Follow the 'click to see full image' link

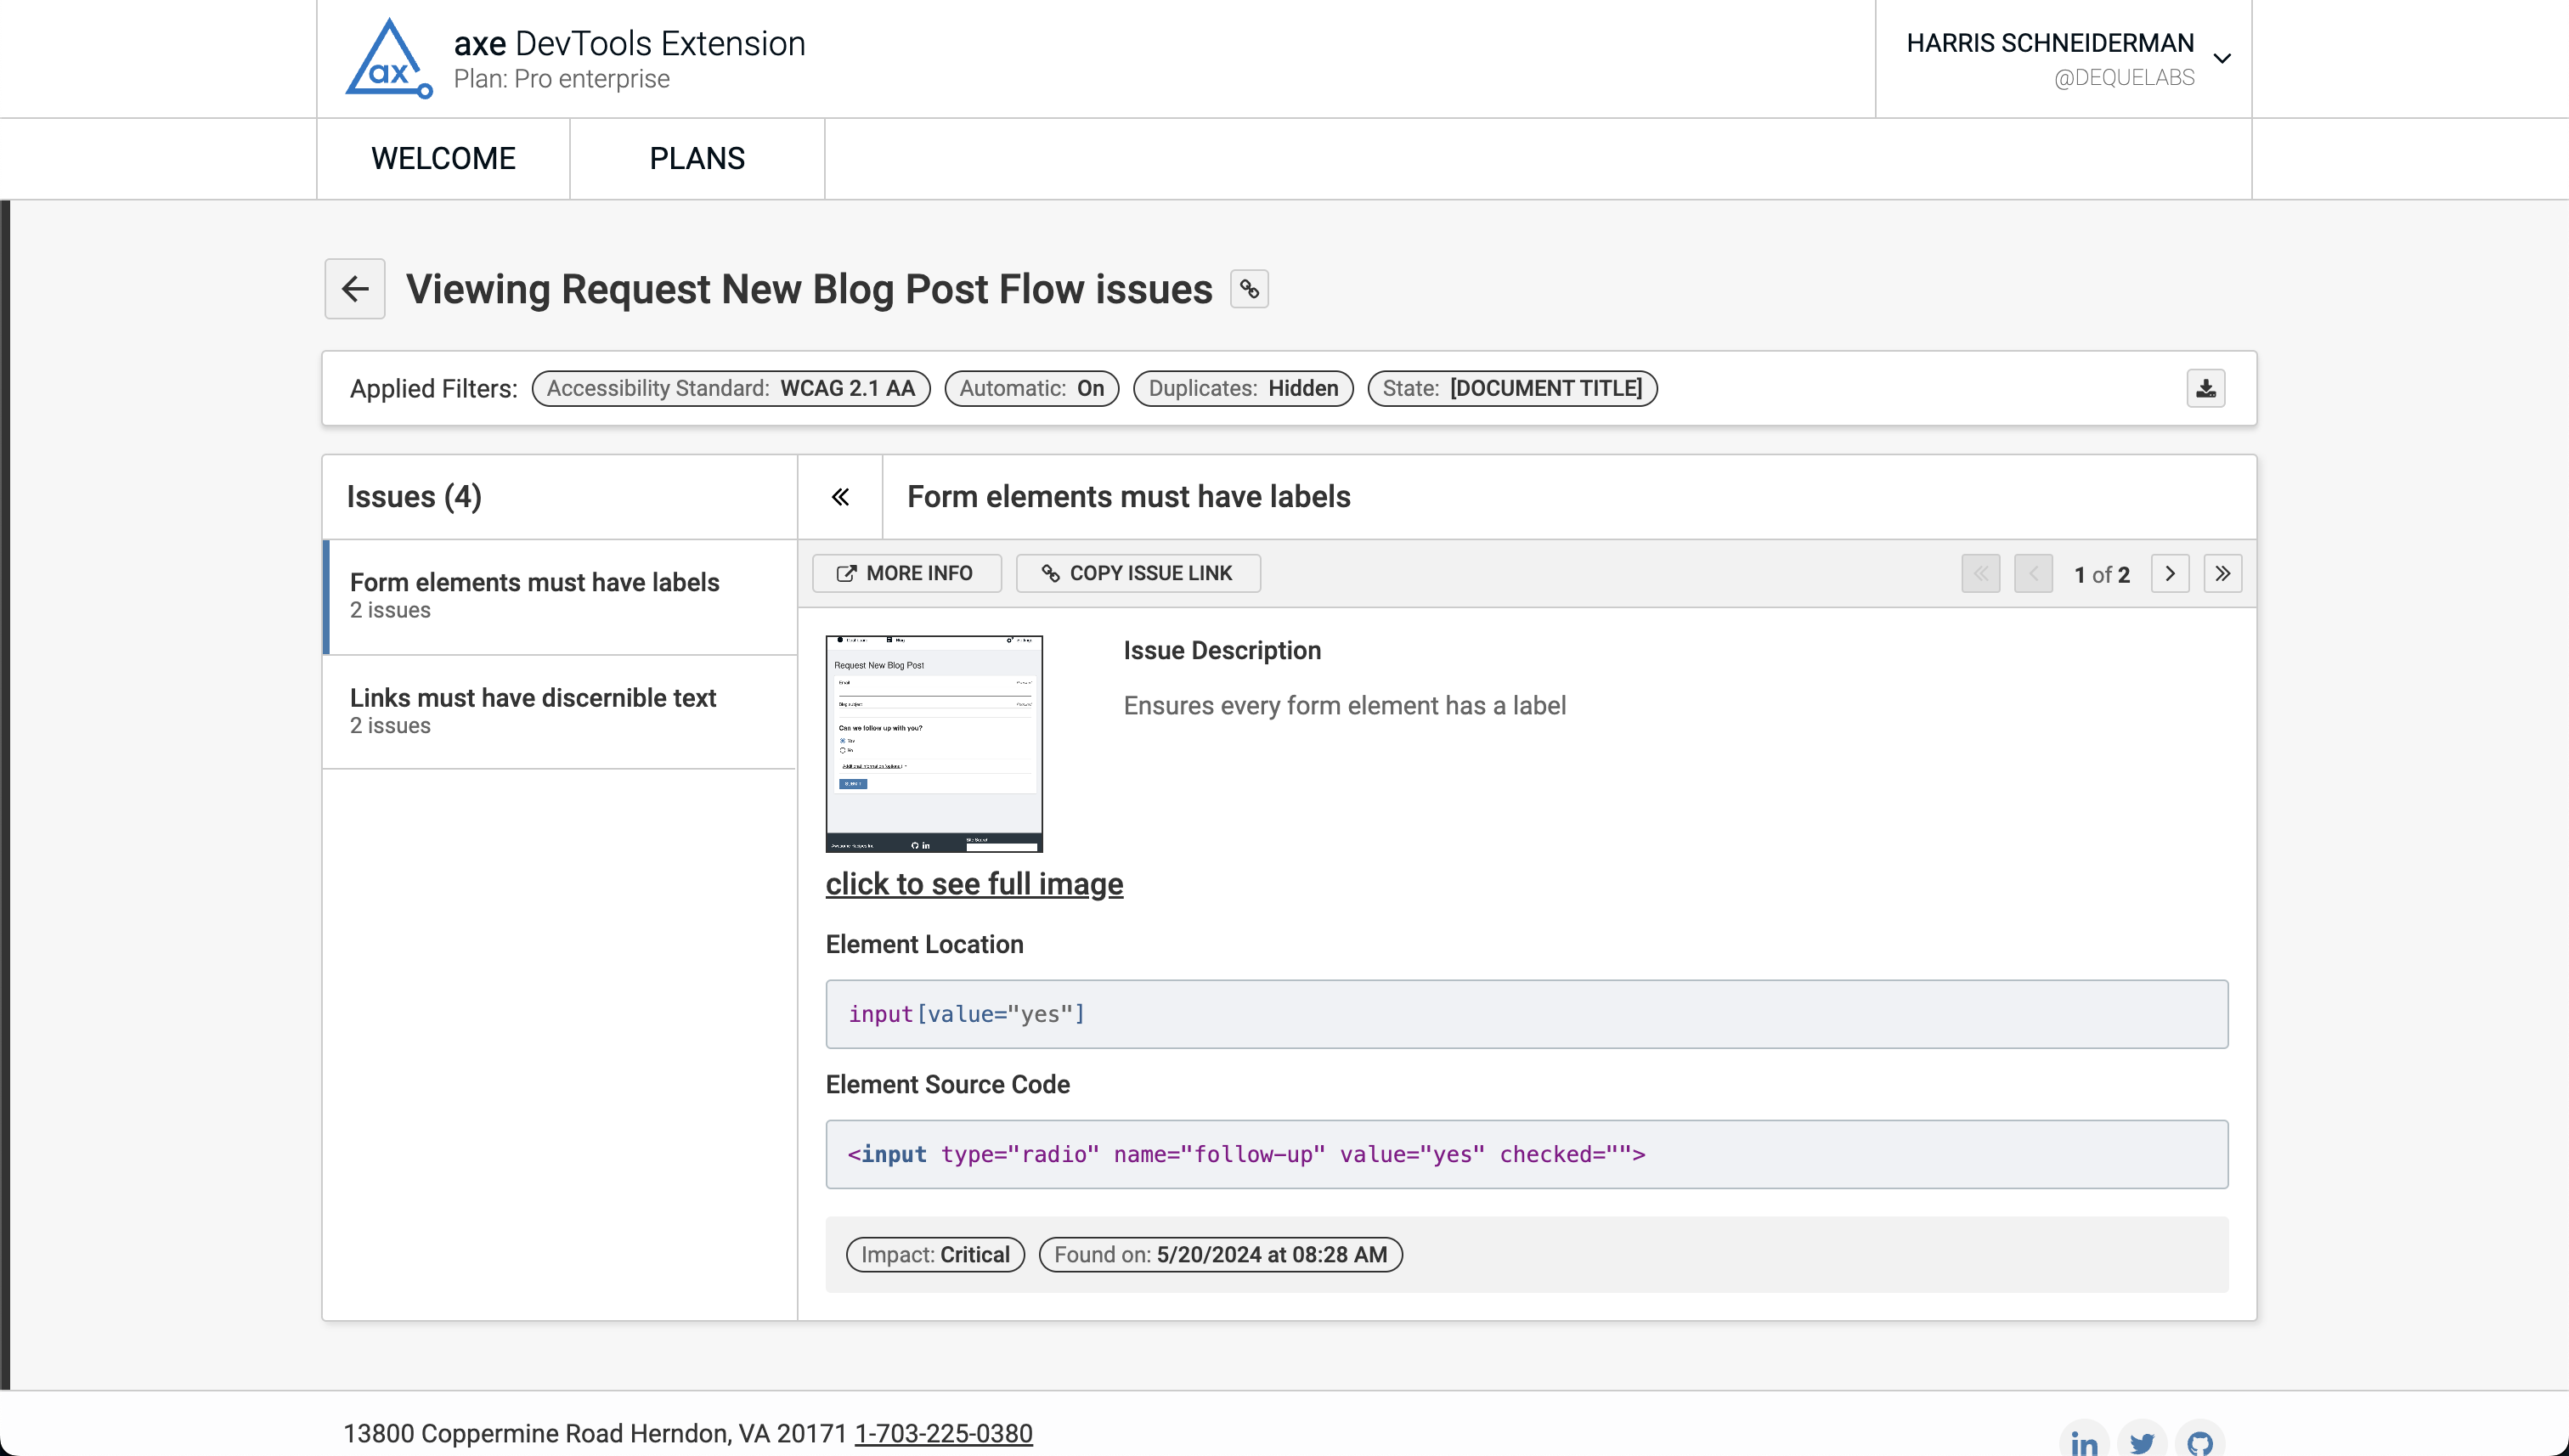tap(974, 884)
